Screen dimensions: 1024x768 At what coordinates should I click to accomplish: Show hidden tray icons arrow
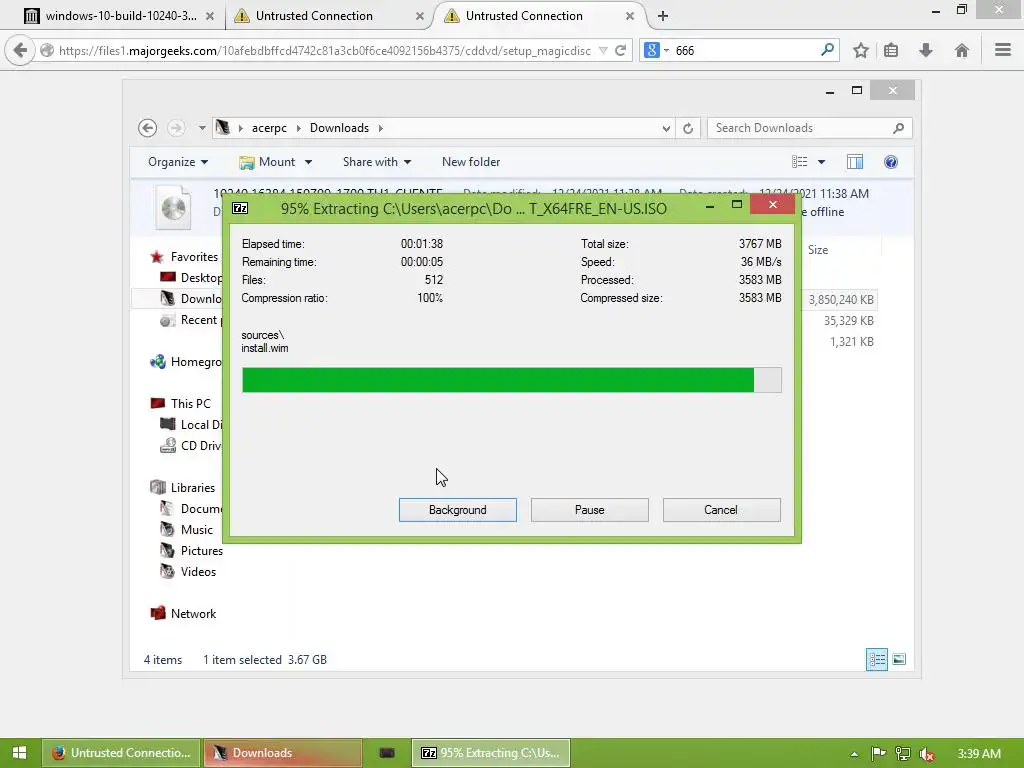854,754
